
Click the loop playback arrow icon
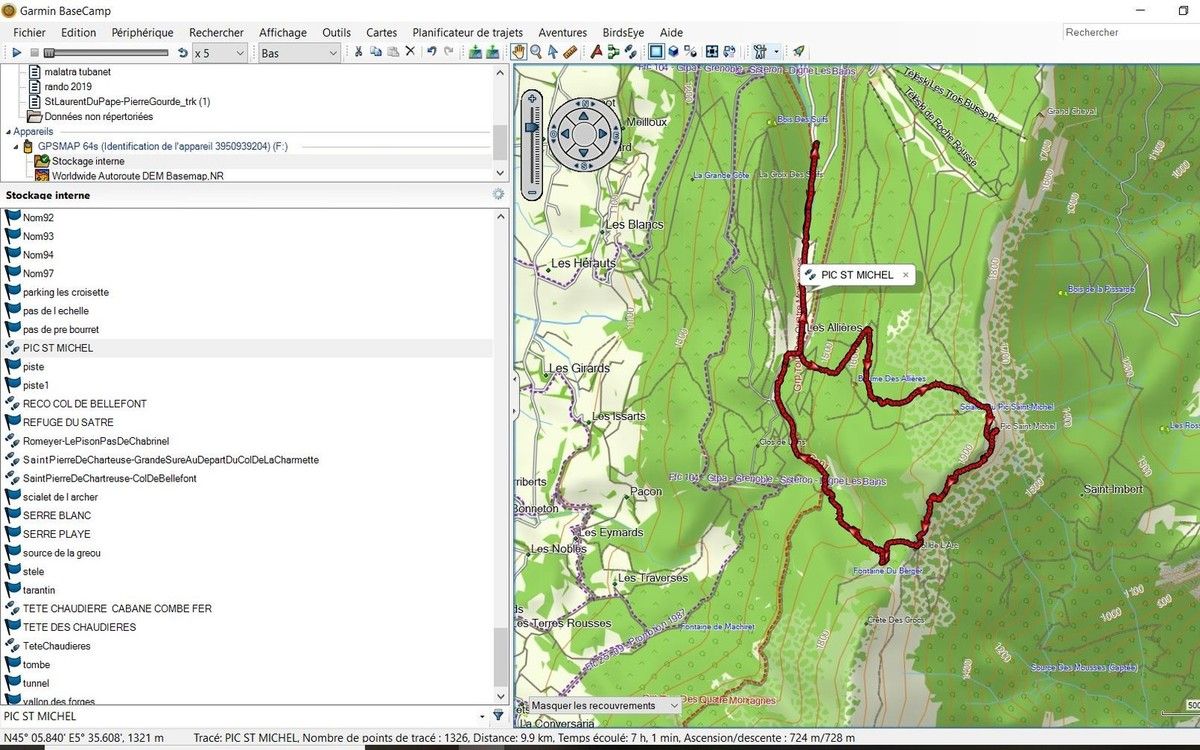(x=182, y=52)
